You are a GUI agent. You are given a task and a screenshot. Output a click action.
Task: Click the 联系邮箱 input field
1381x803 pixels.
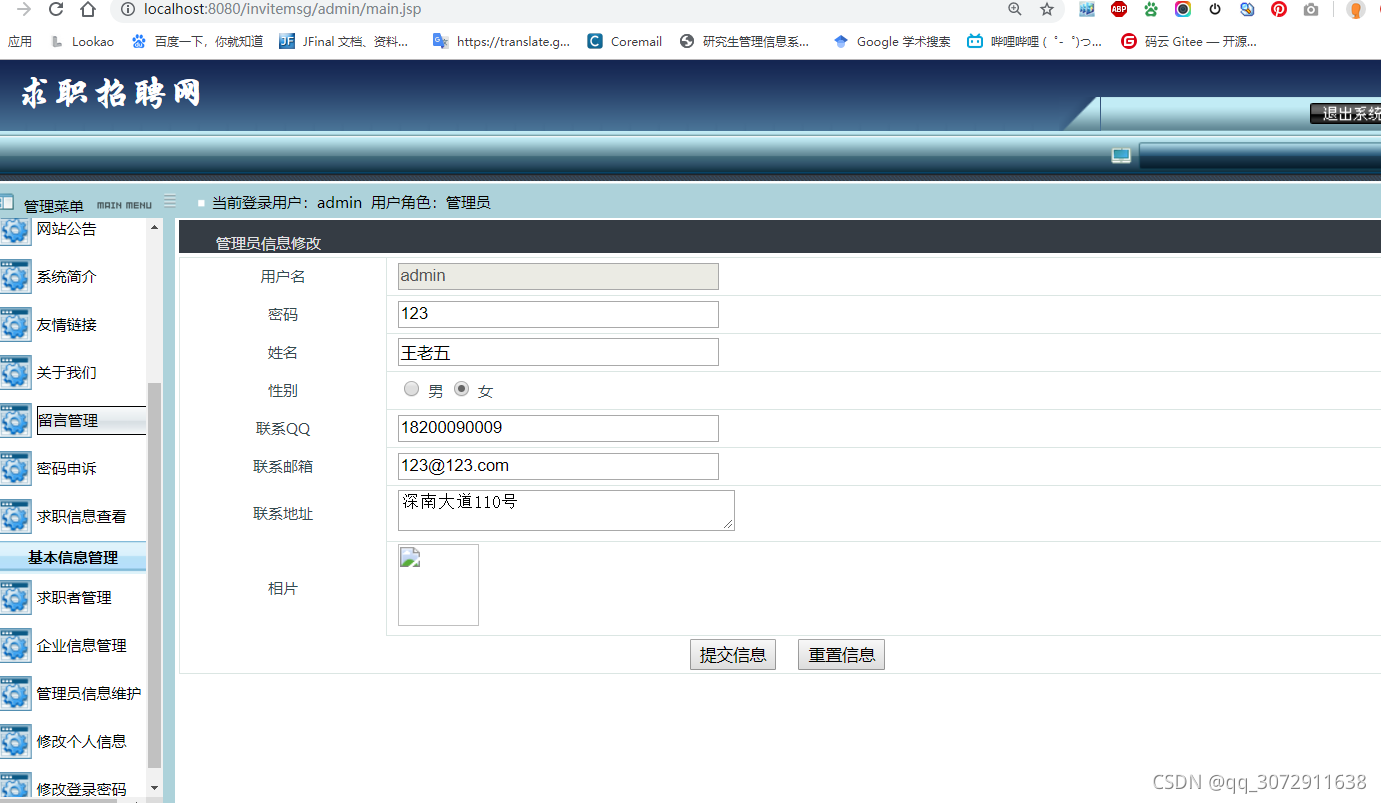pyautogui.click(x=558, y=466)
